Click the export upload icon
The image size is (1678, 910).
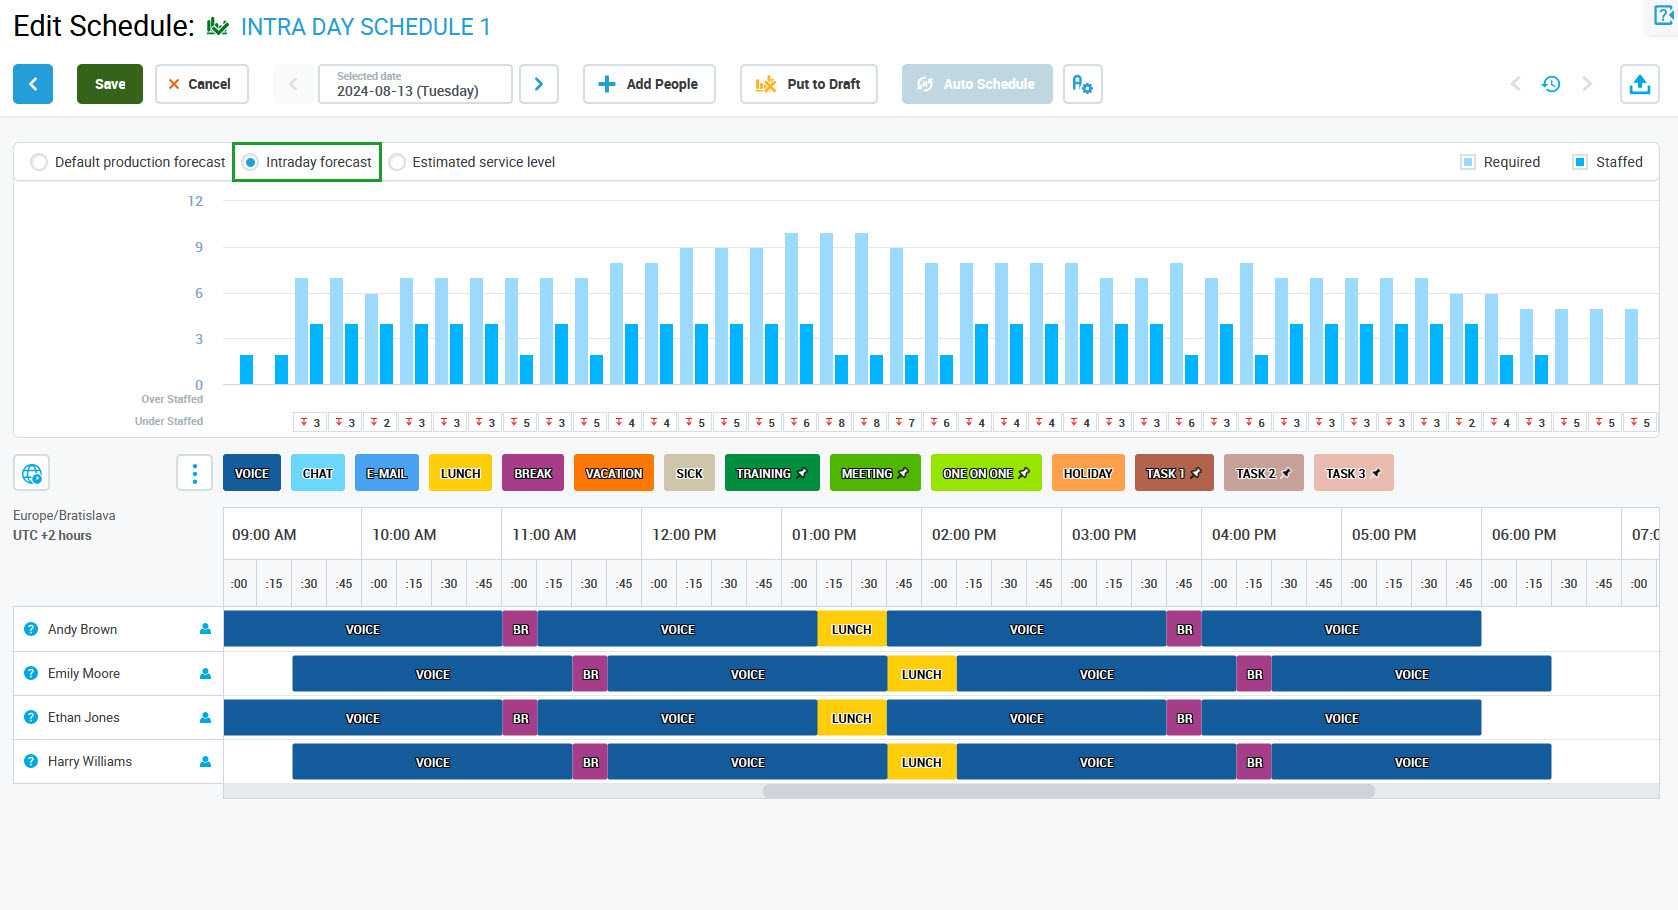1639,84
